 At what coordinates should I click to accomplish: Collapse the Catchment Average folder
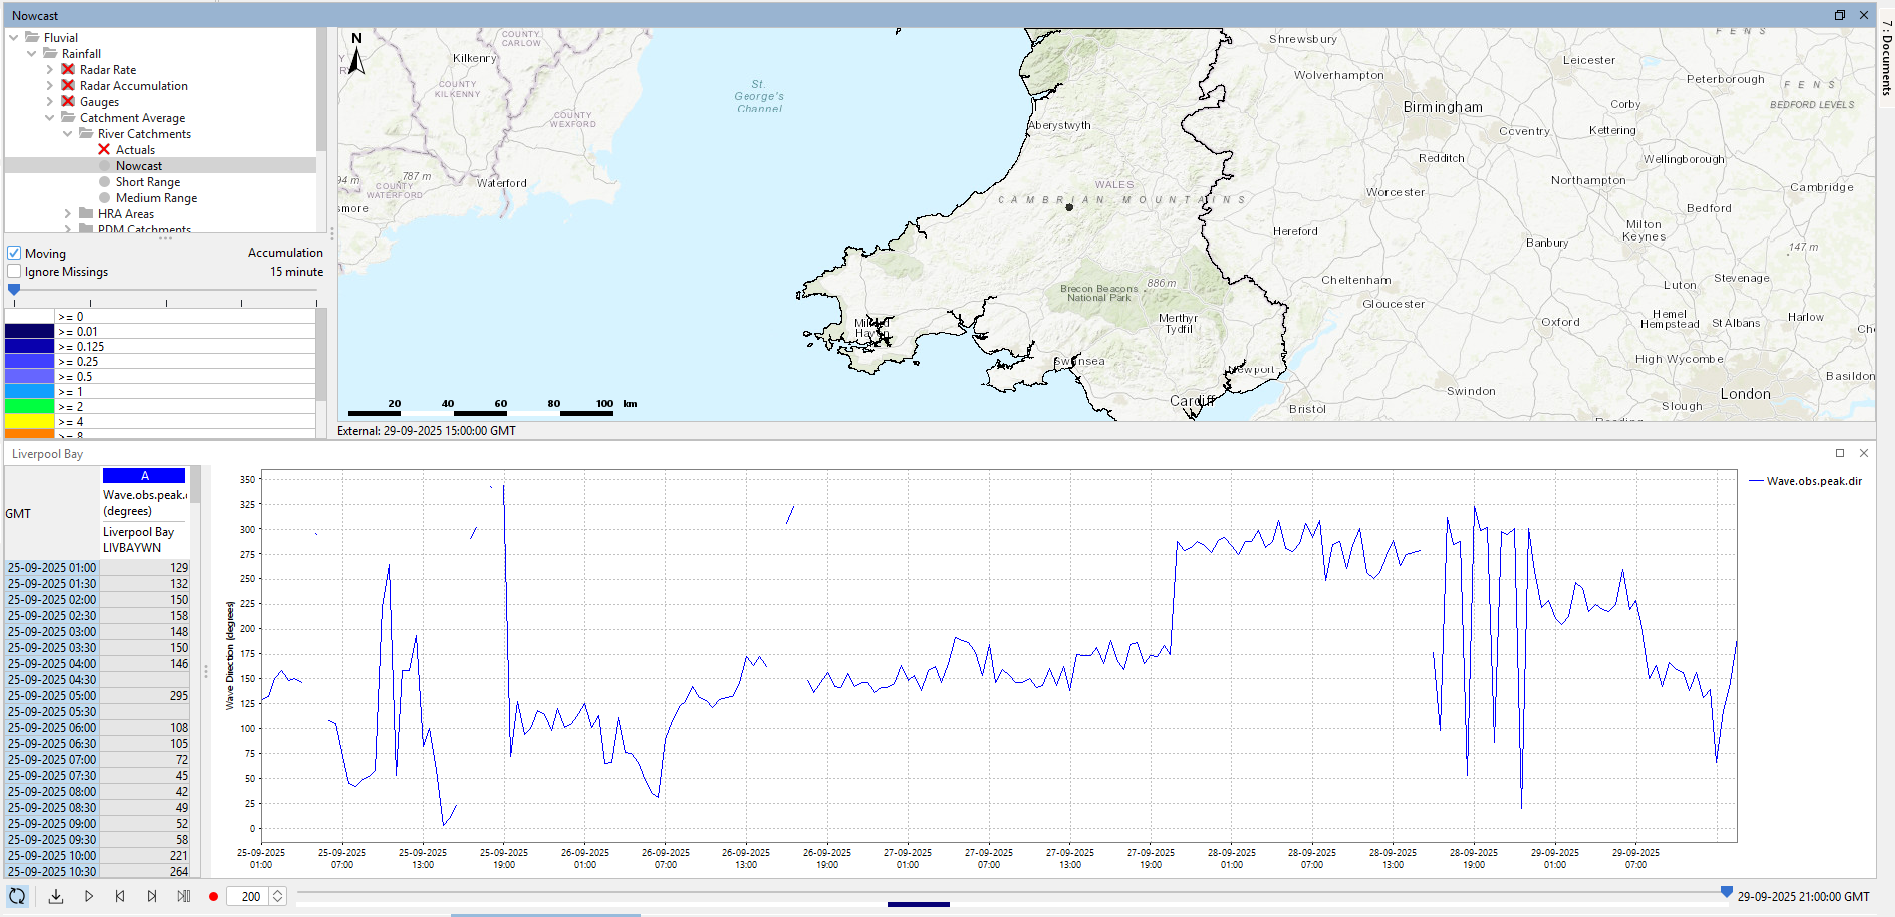point(50,118)
